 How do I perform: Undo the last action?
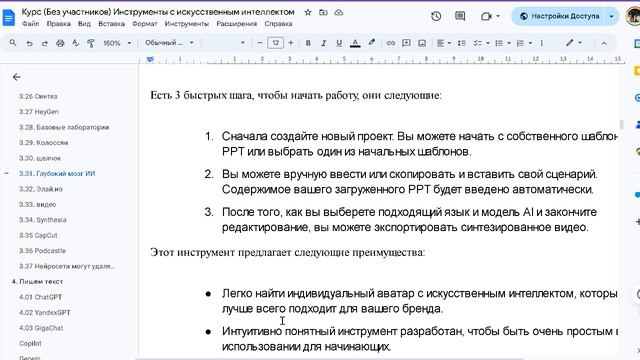tap(29, 43)
